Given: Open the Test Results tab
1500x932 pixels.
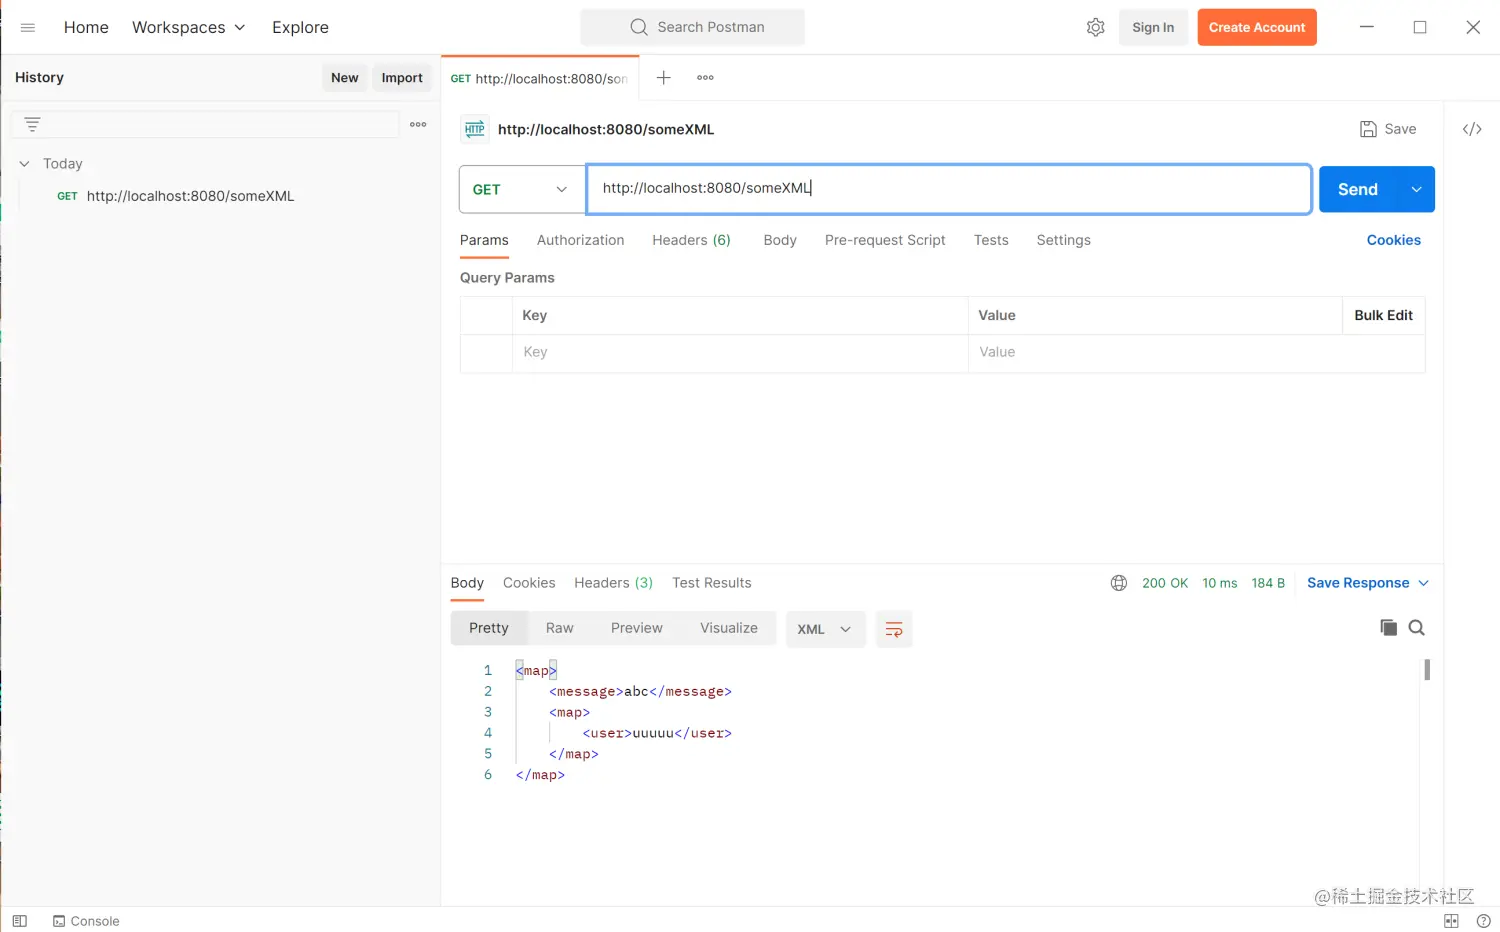Looking at the screenshot, I should point(711,583).
